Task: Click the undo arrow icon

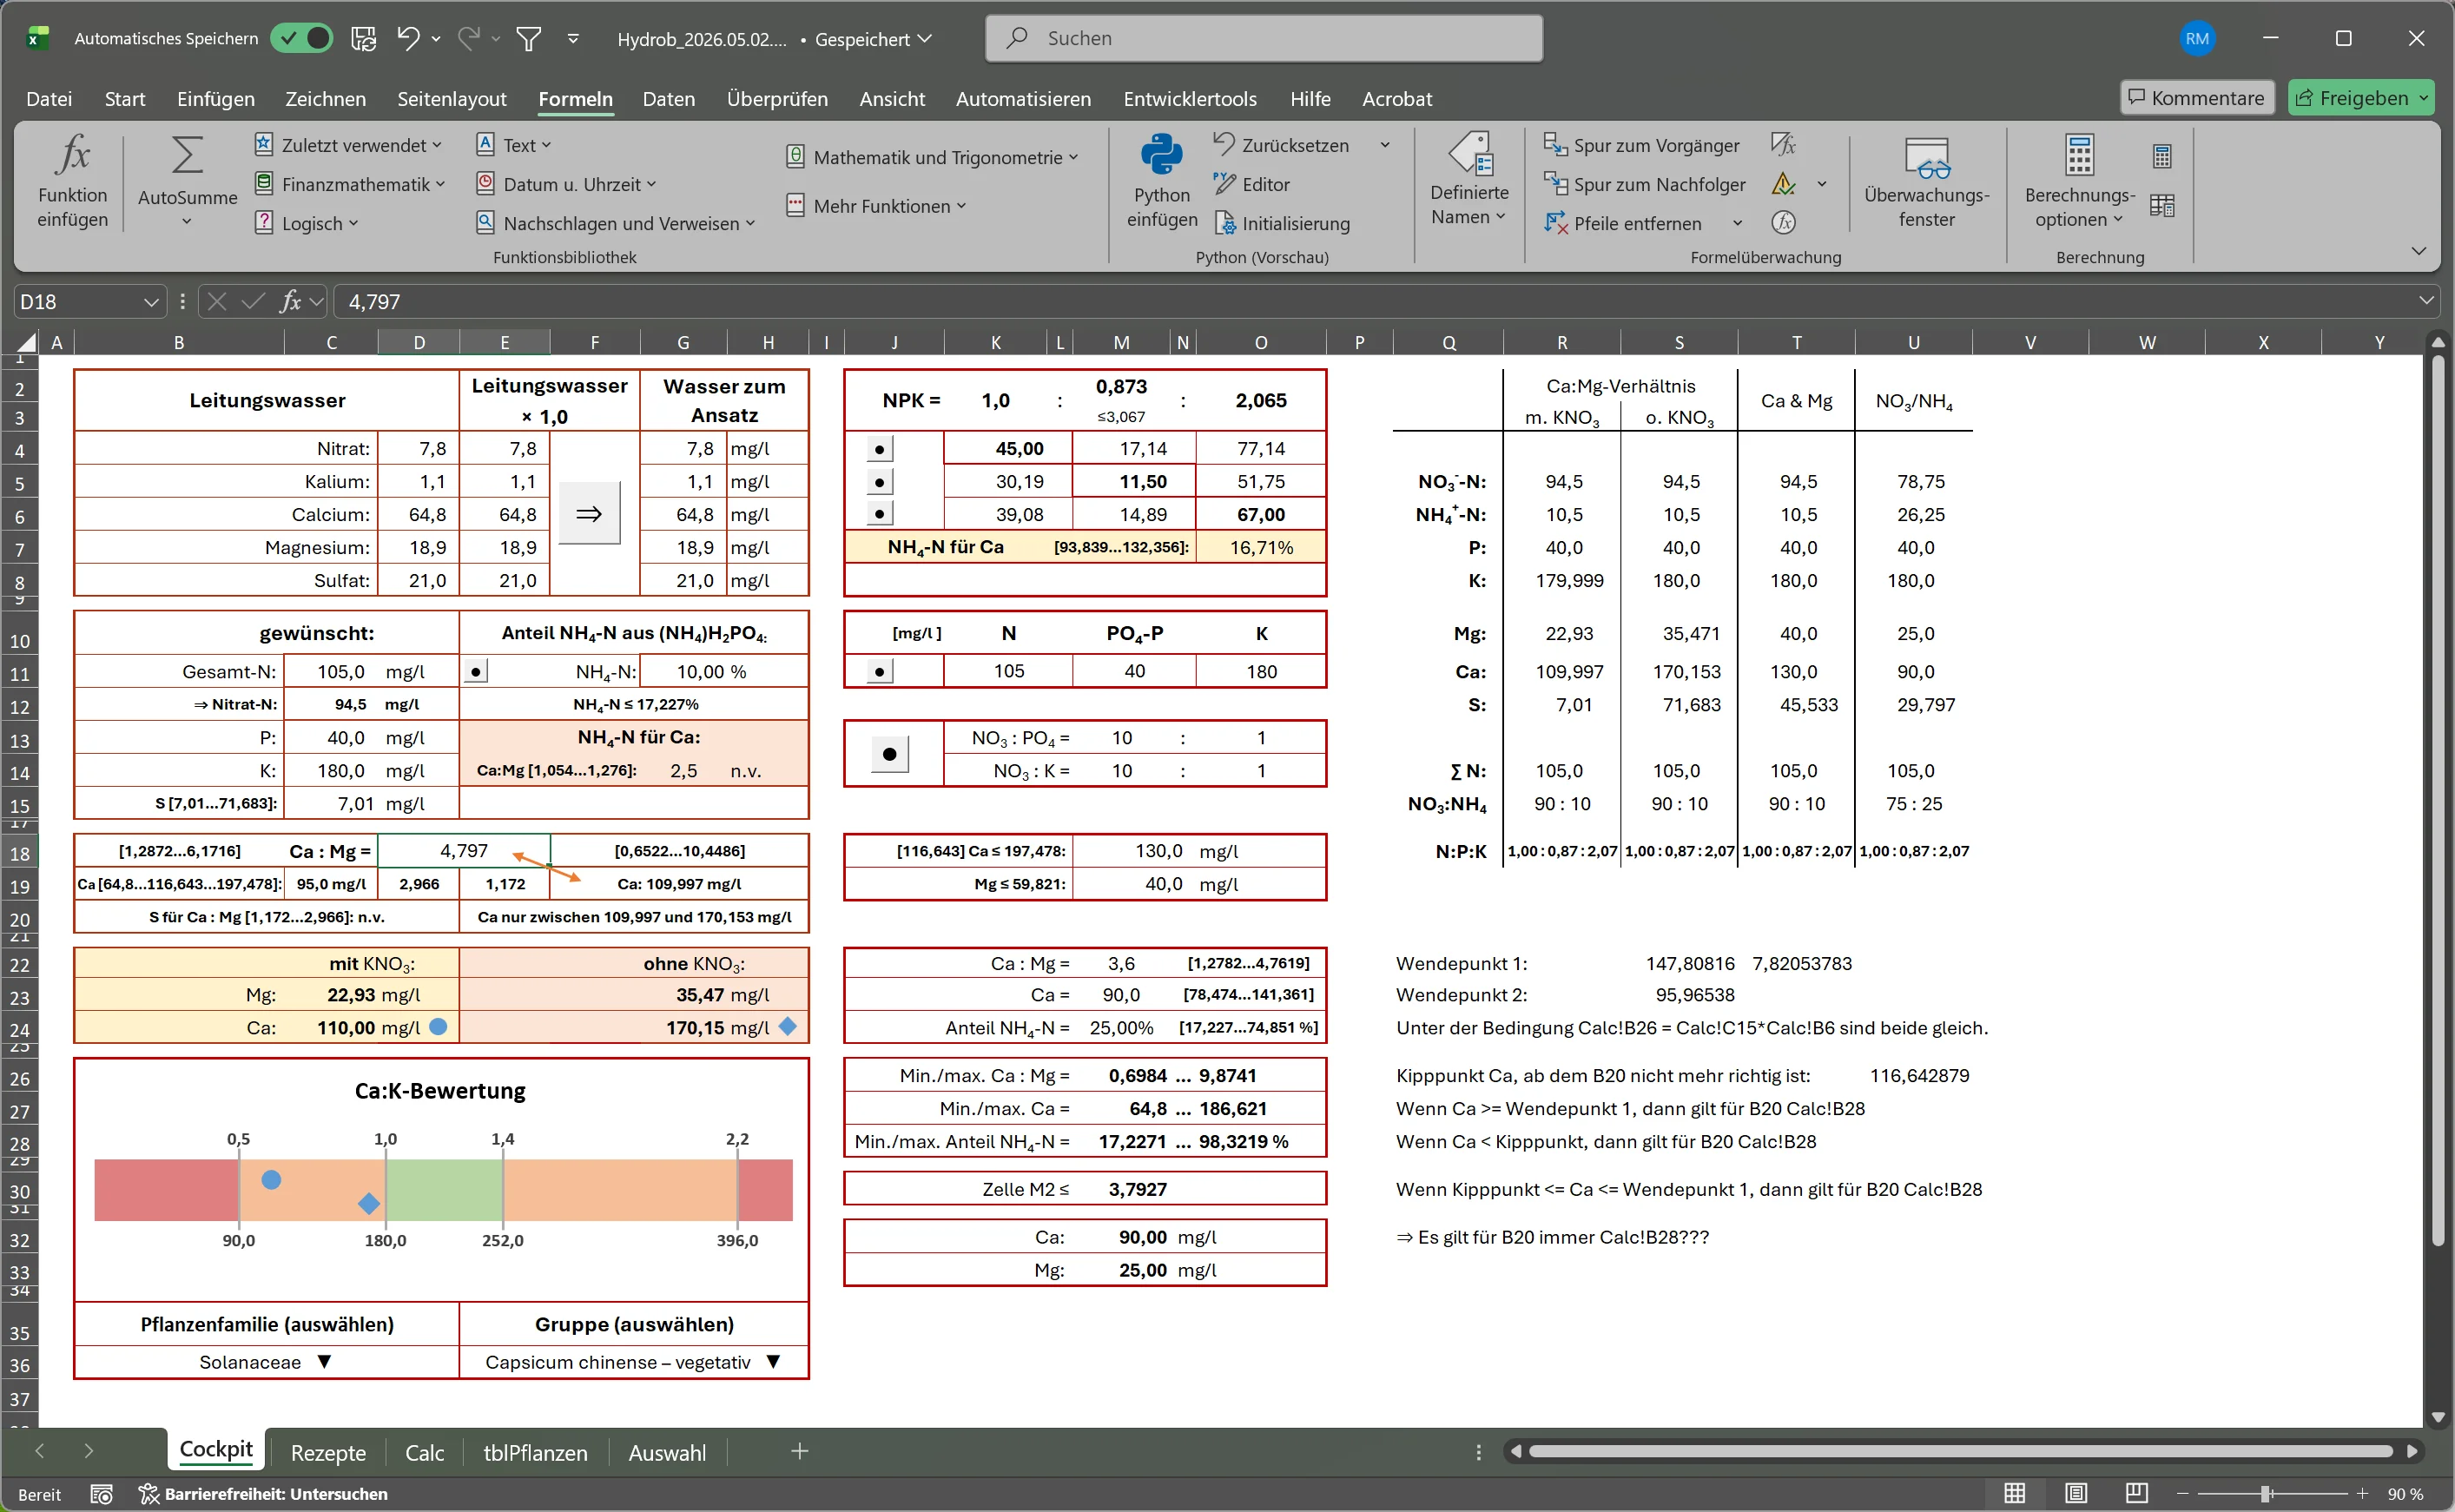Action: [x=408, y=38]
